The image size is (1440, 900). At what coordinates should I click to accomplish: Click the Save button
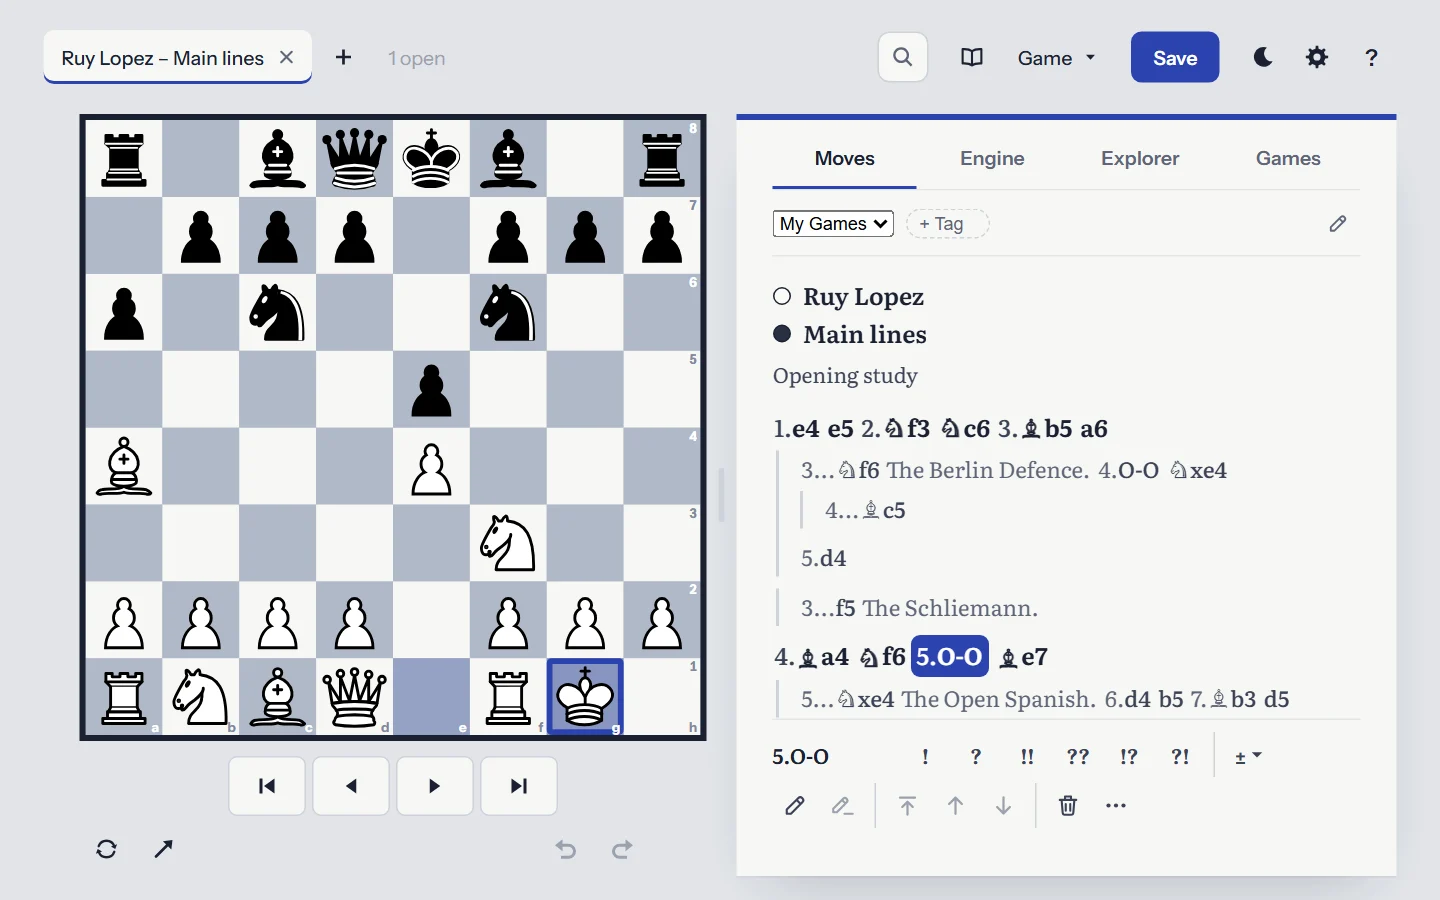pyautogui.click(x=1175, y=57)
